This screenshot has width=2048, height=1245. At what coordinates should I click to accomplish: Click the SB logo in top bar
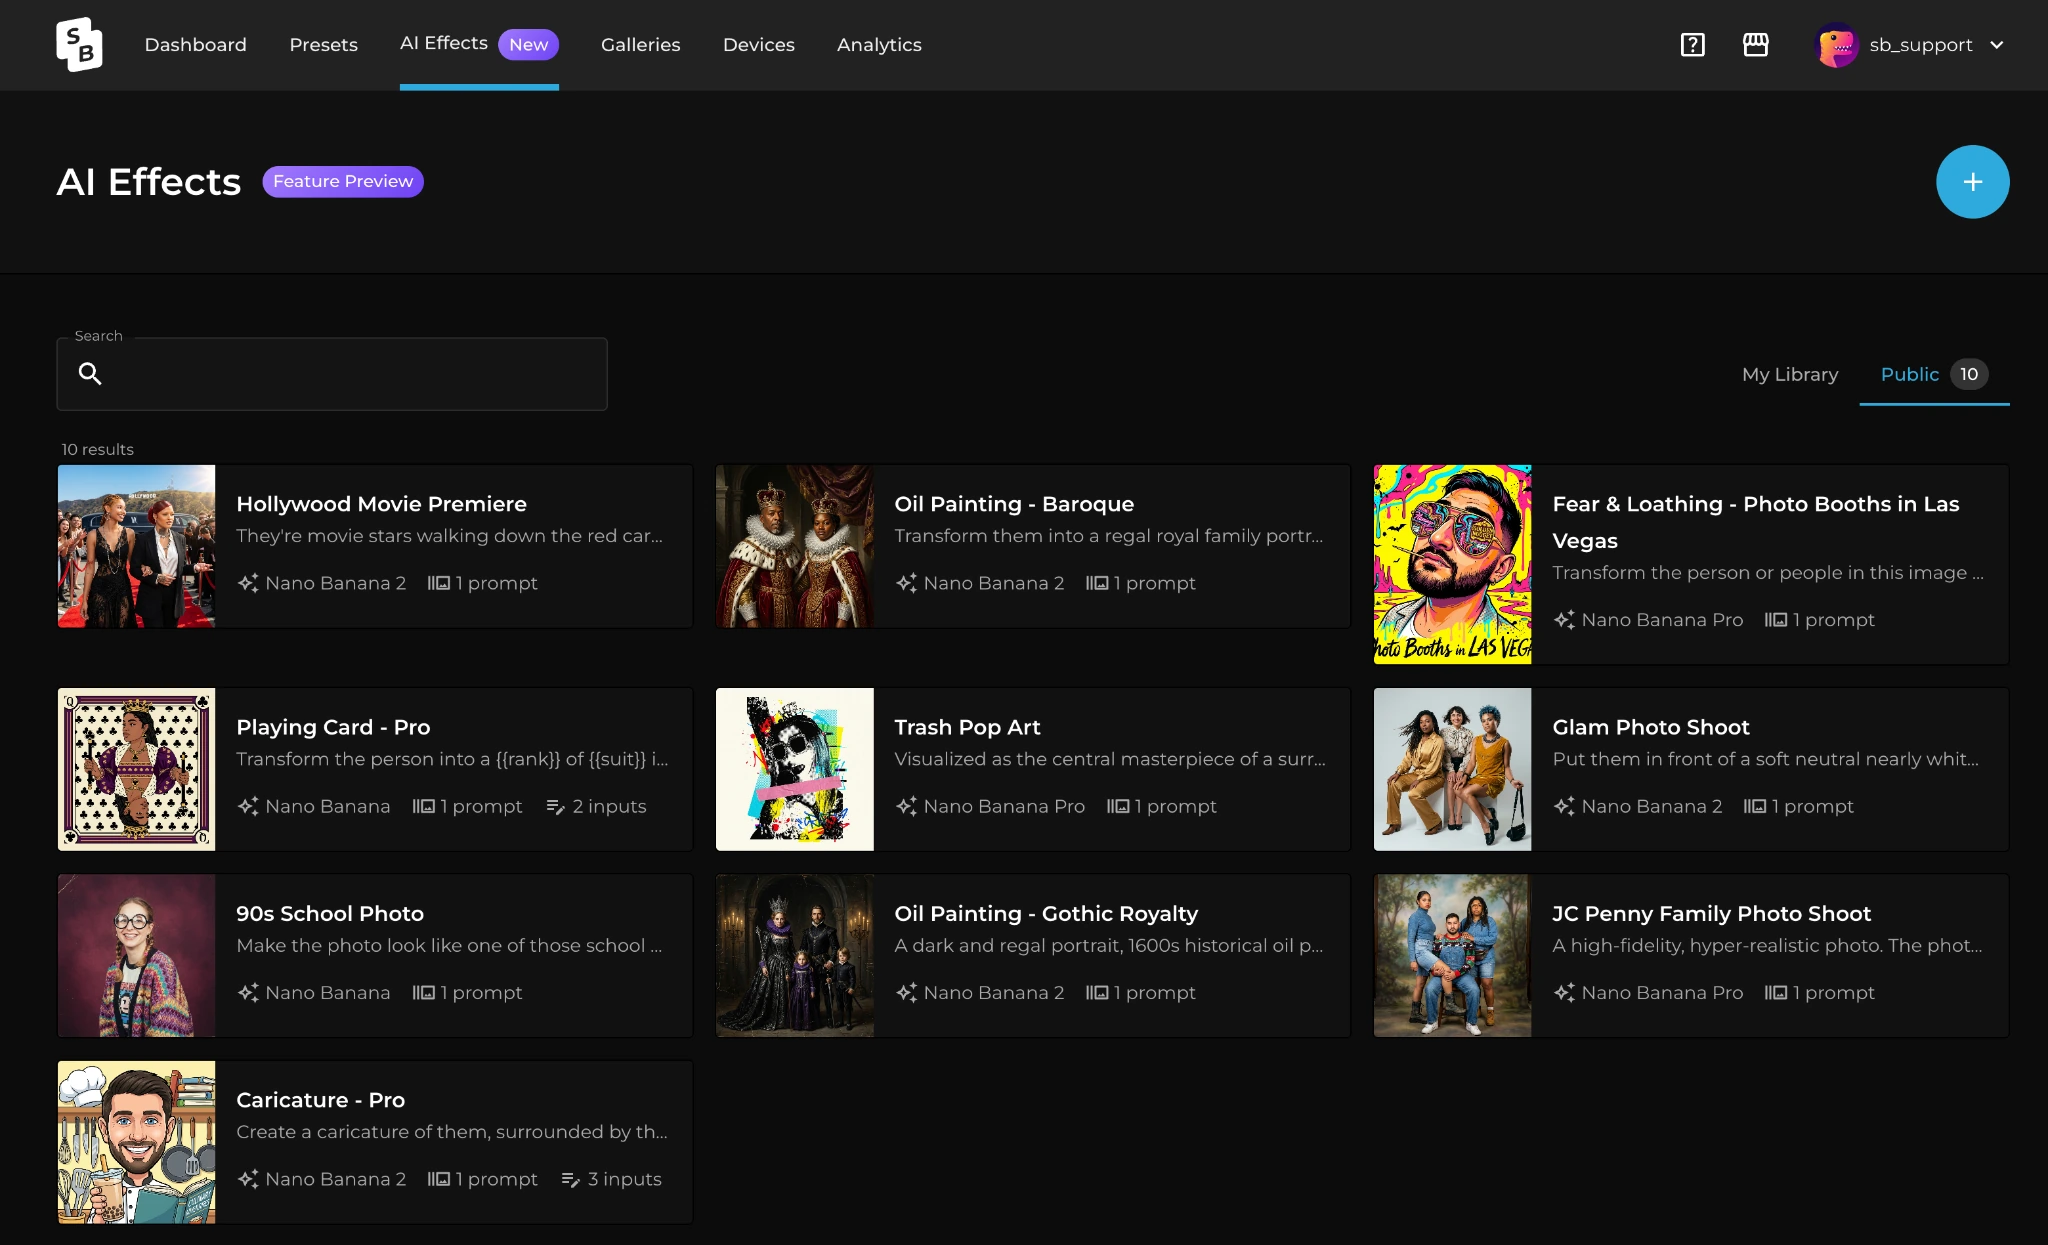(79, 45)
